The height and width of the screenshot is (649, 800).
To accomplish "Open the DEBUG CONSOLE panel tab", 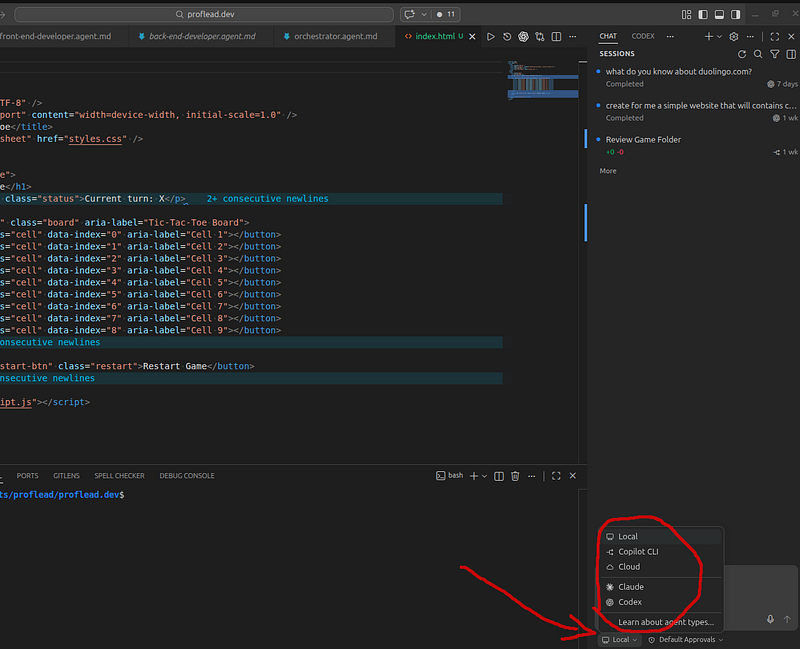I will (x=187, y=476).
